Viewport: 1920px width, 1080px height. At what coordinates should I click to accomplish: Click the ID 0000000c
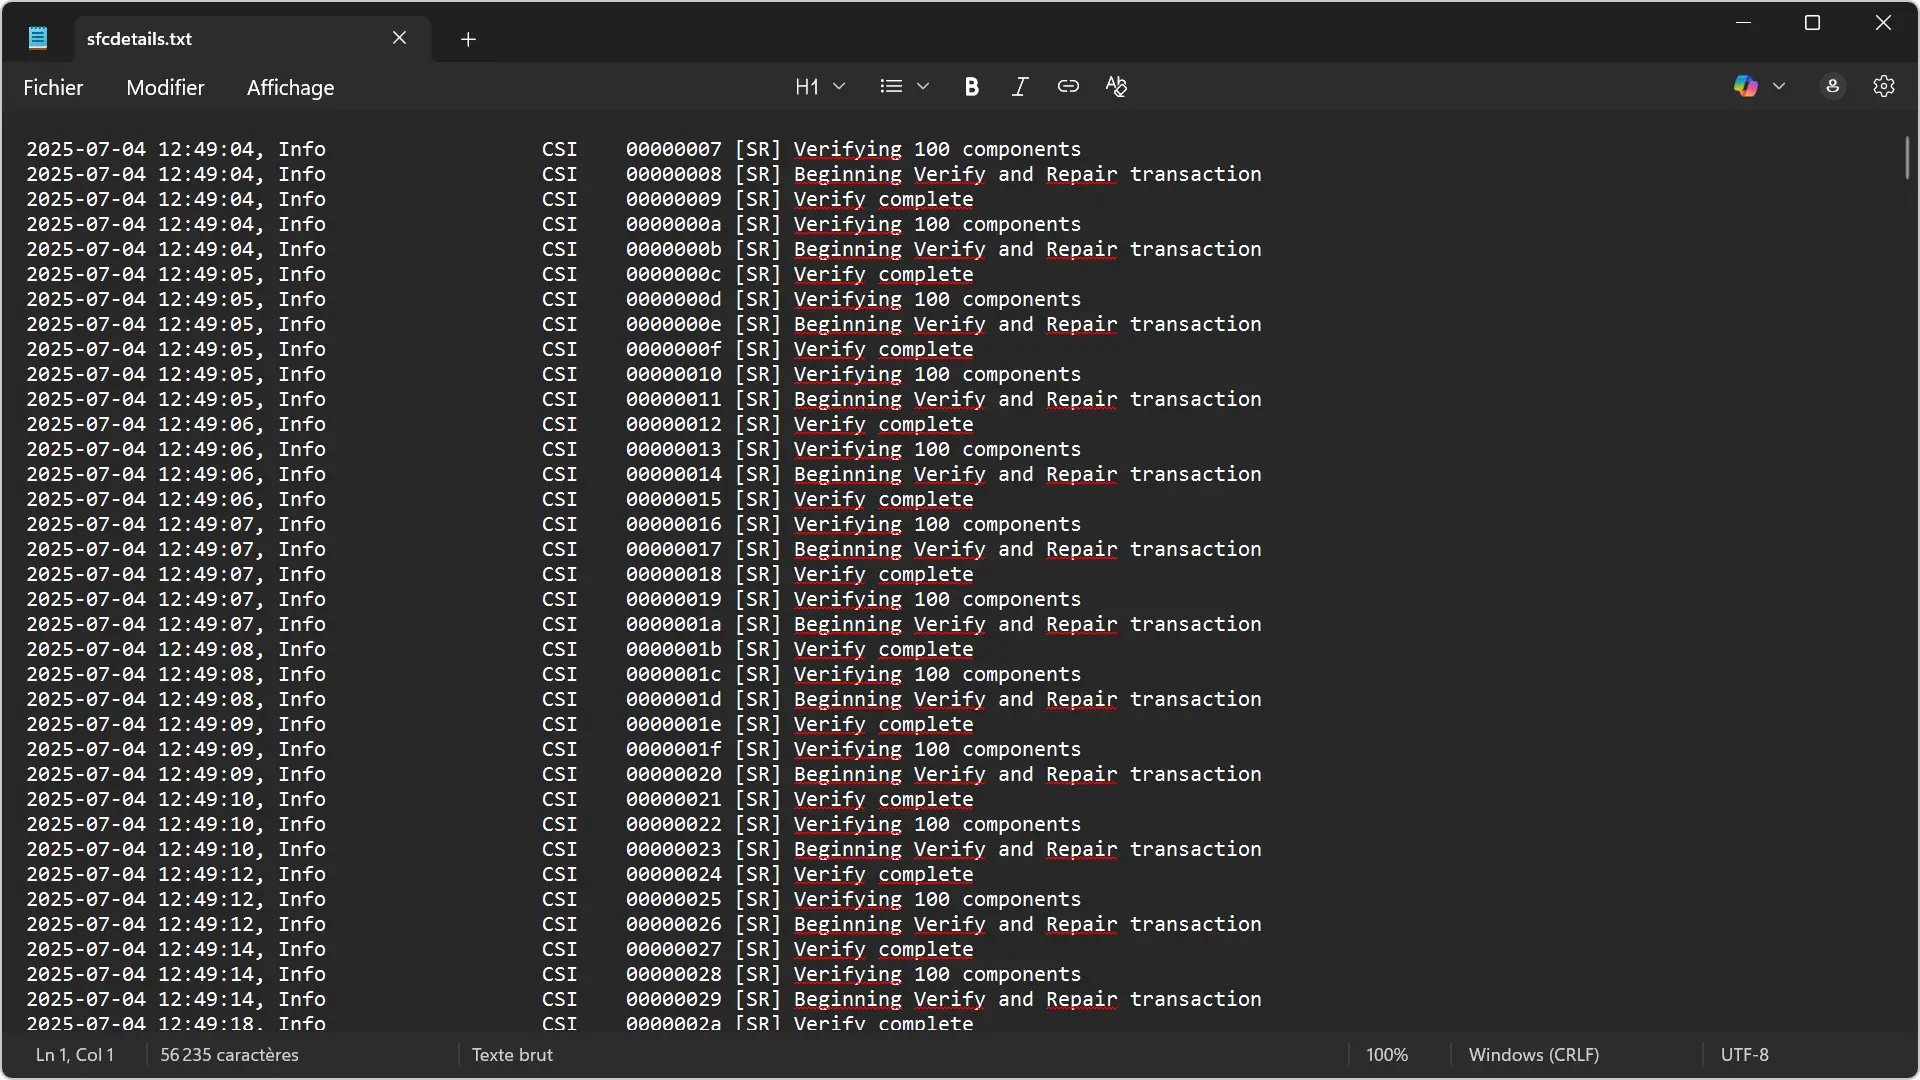click(673, 274)
